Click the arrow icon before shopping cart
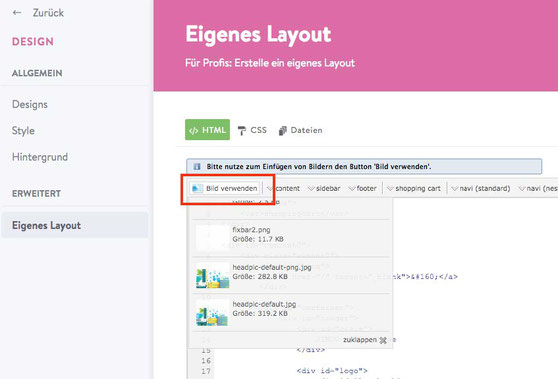Viewport: 558px width, 379px height. click(x=390, y=188)
